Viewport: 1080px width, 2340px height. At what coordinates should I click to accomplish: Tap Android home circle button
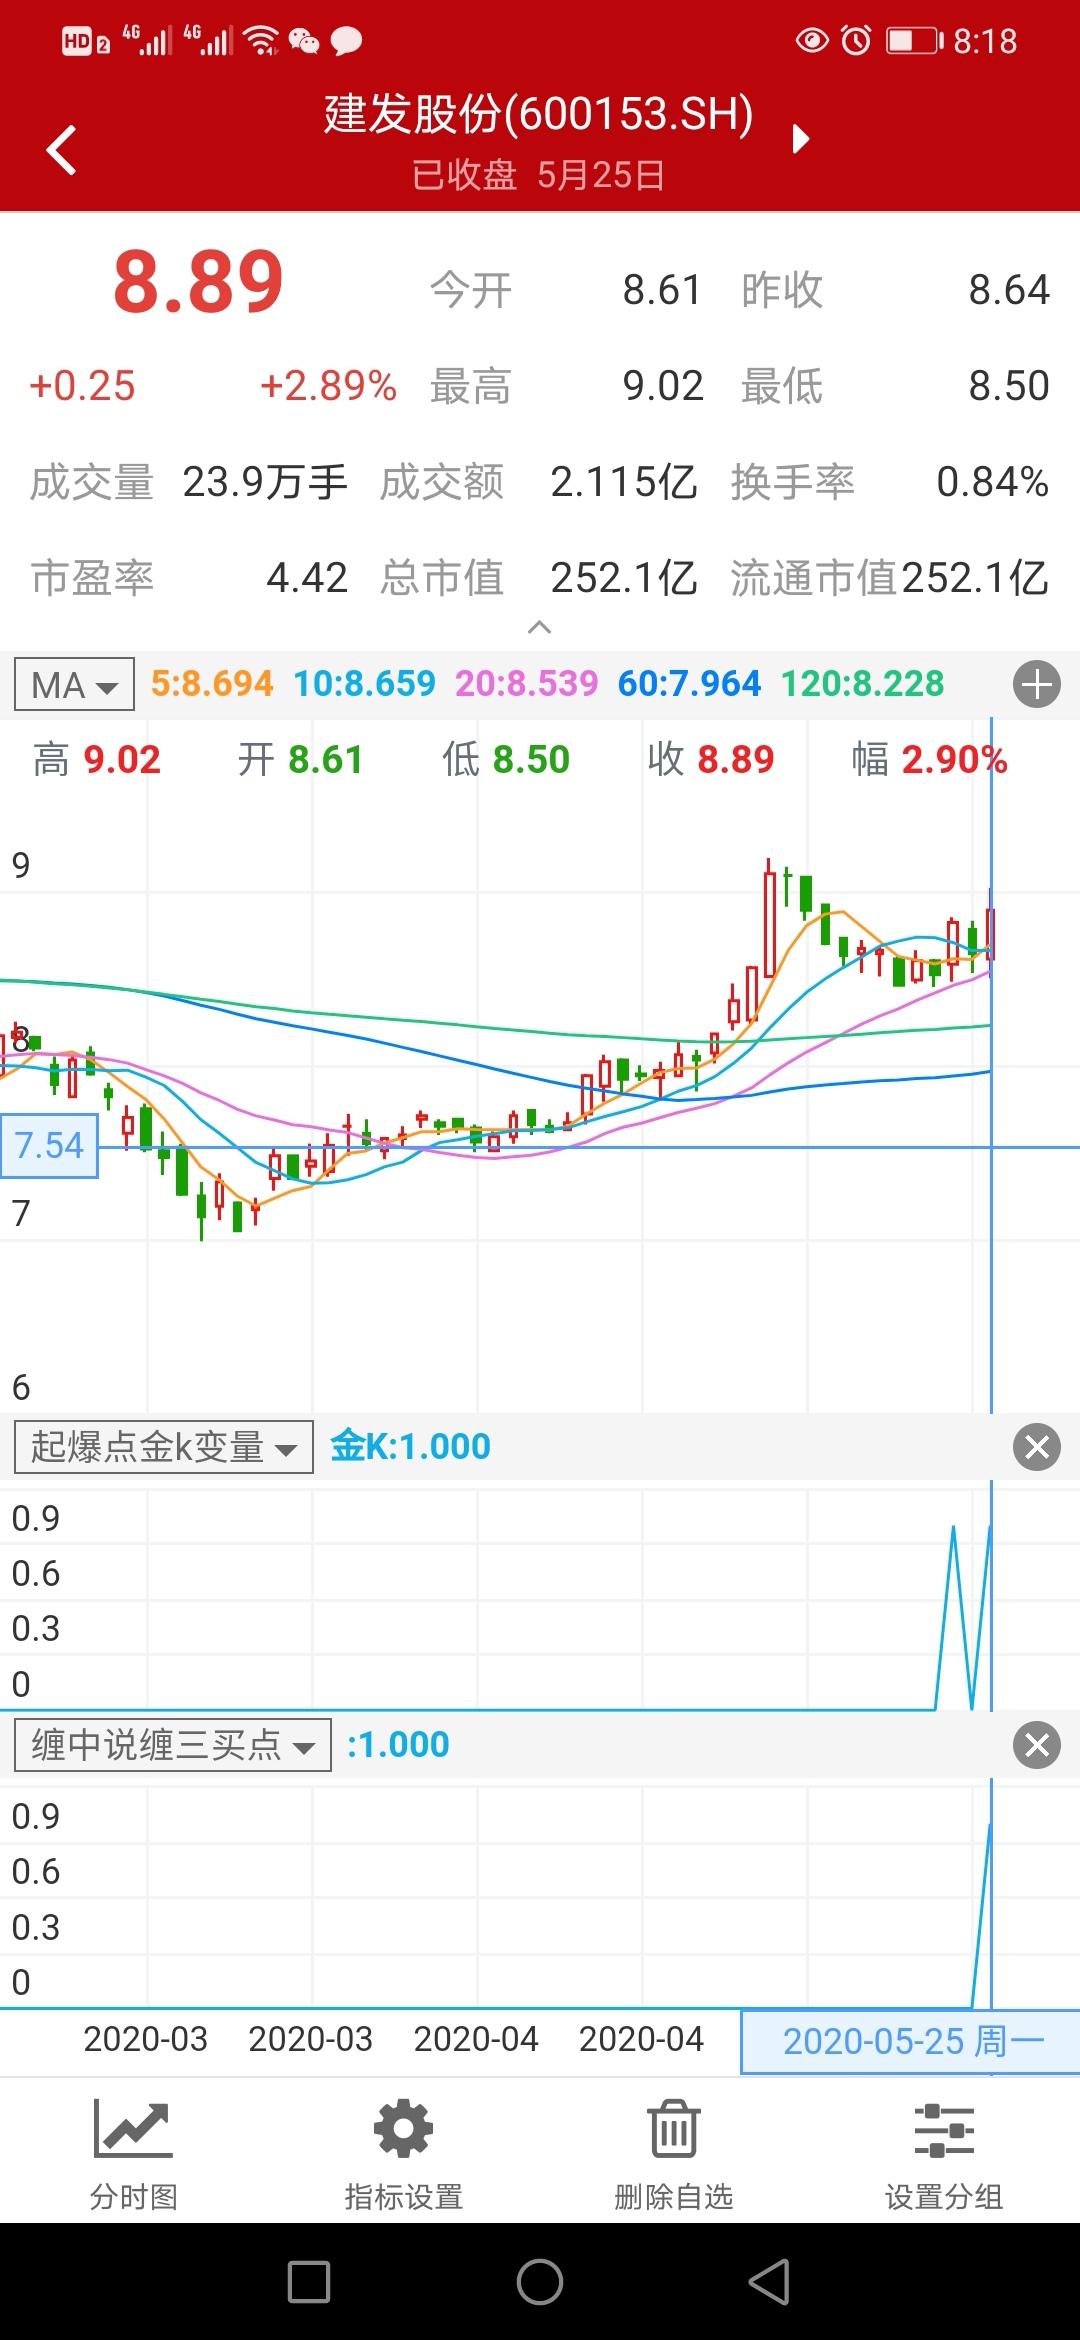pos(540,2282)
